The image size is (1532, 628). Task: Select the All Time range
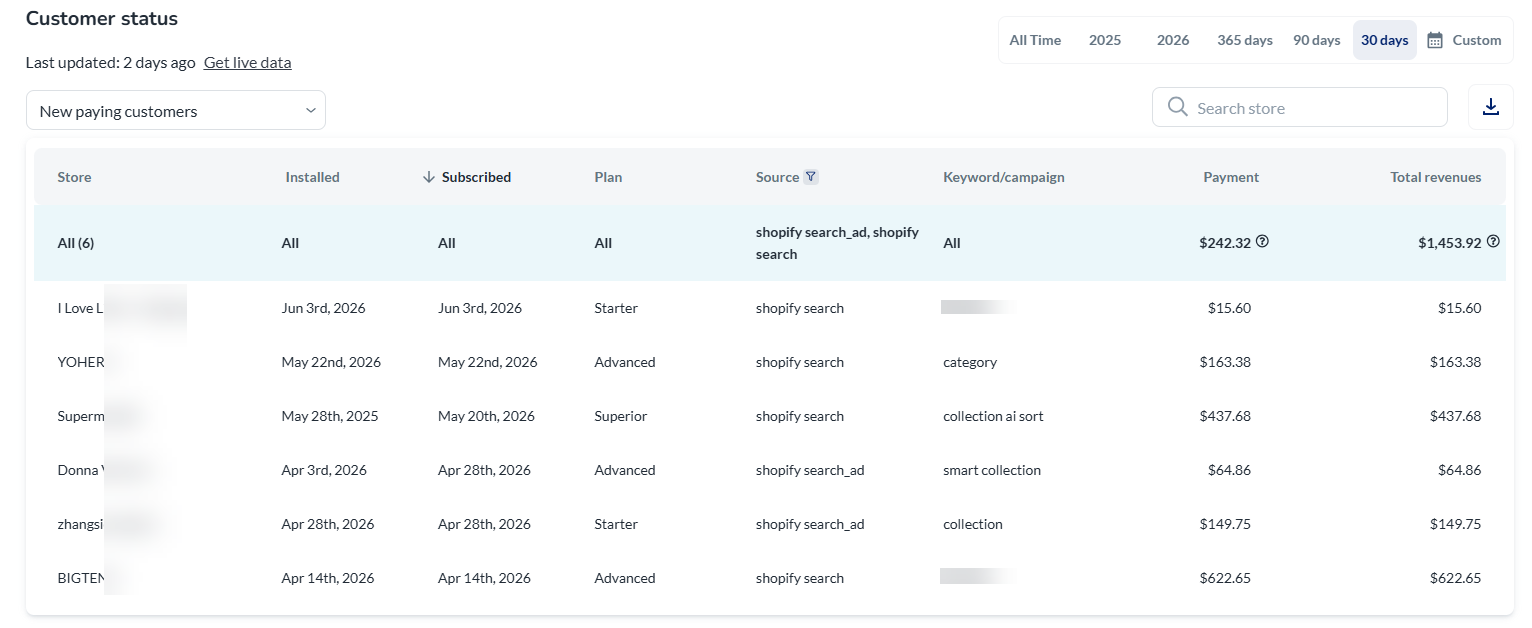[x=1035, y=40]
